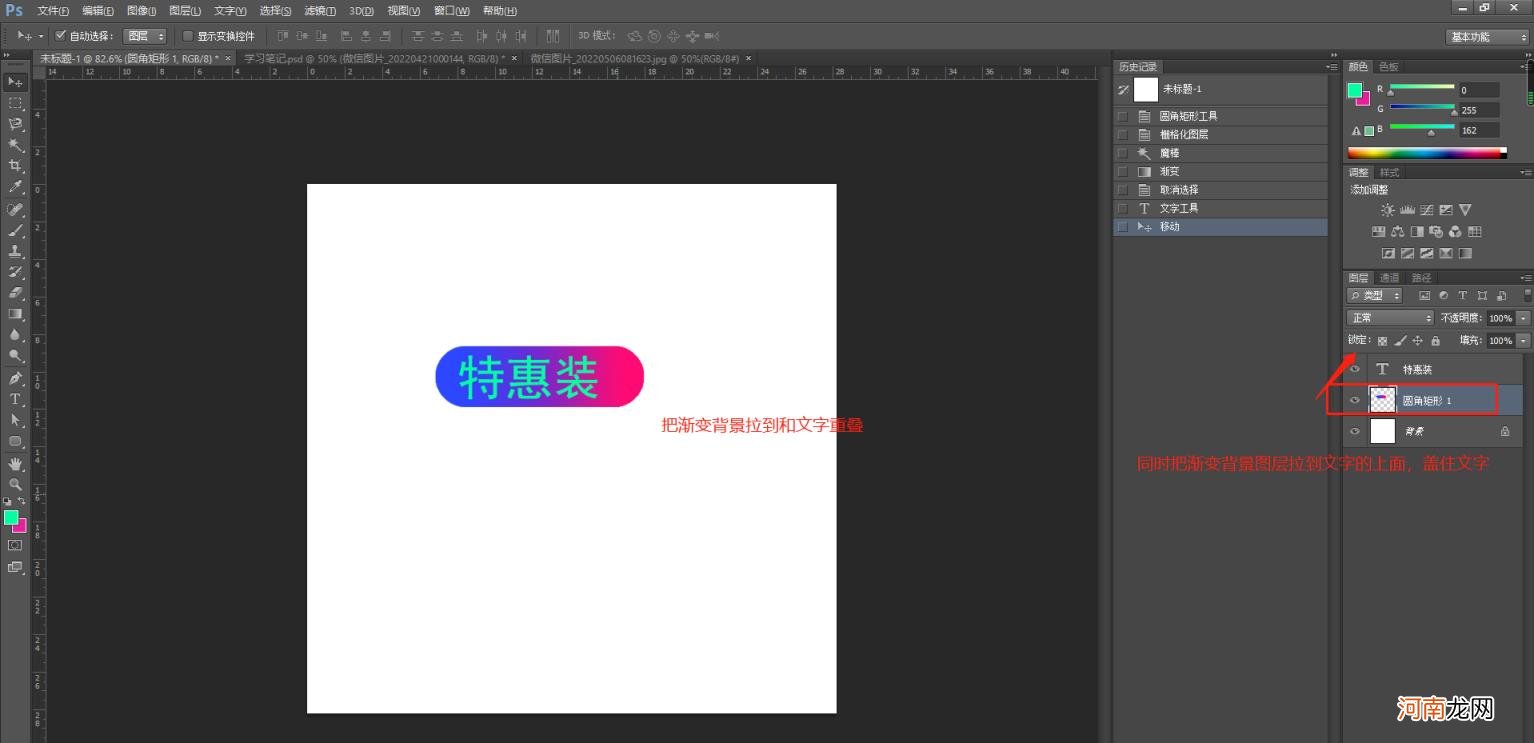Add a Levels adjustment
Viewport: 1534px width, 743px height.
1407,210
